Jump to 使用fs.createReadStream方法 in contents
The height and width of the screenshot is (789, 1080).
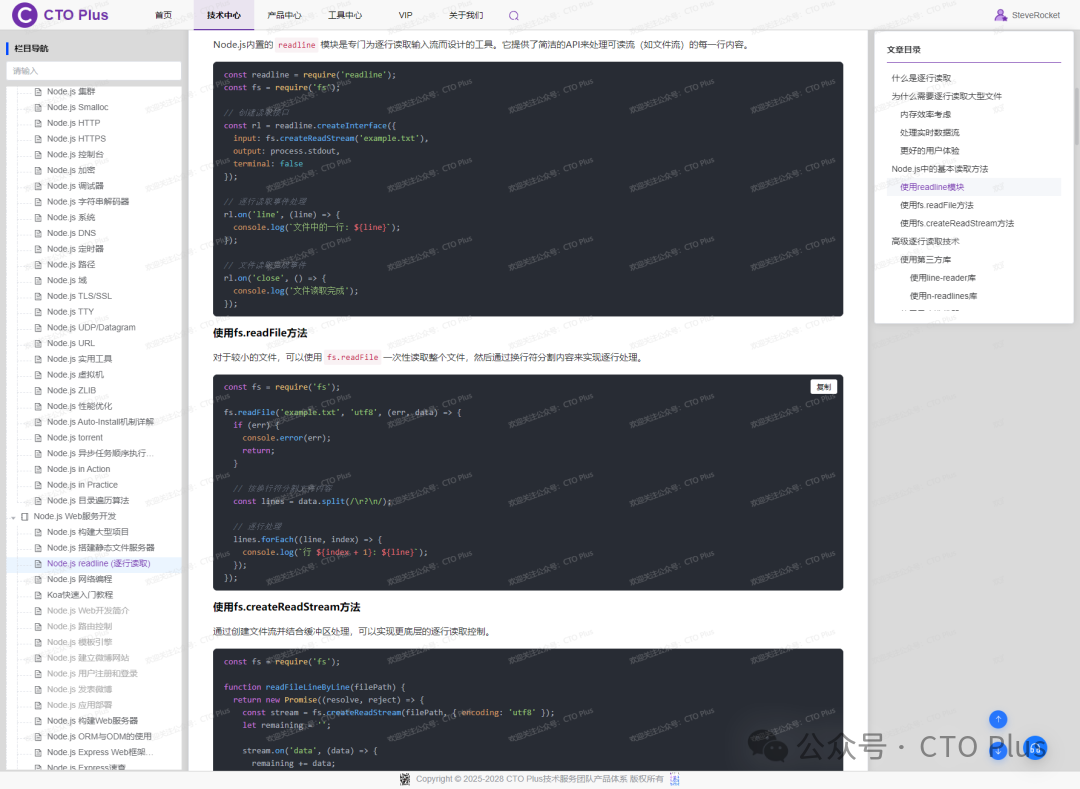(x=957, y=224)
